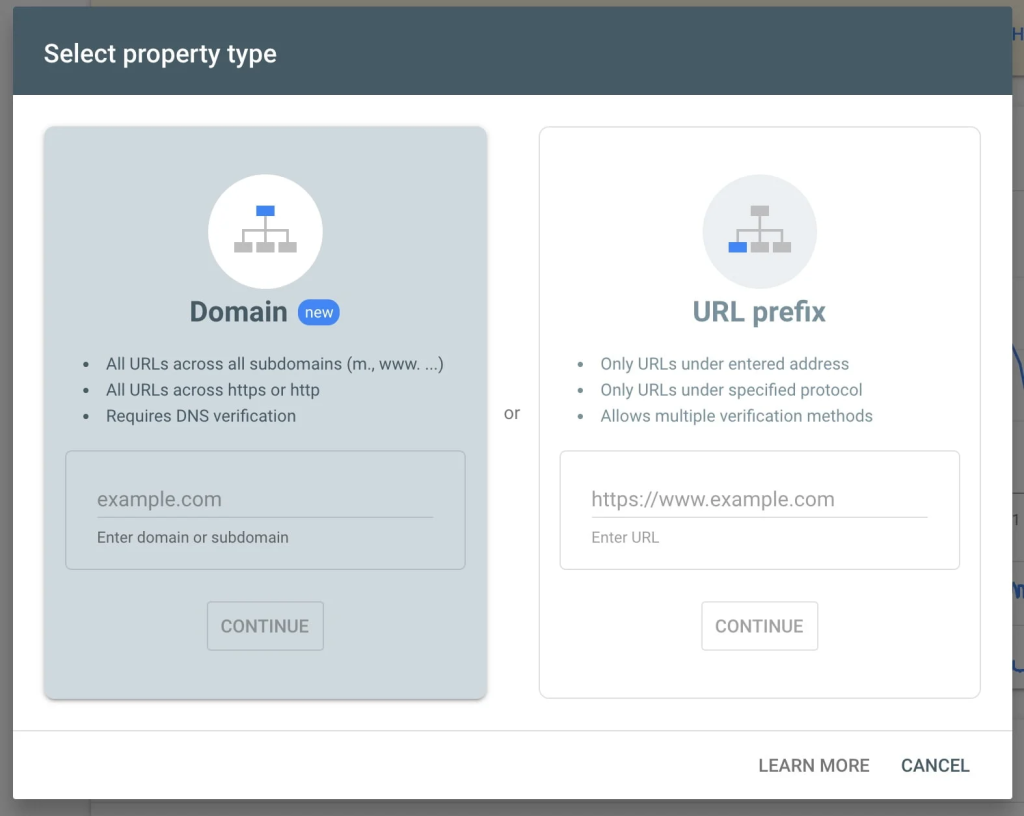Click the gray root node in URL prefix icon
The image size is (1024, 816).
[760, 210]
